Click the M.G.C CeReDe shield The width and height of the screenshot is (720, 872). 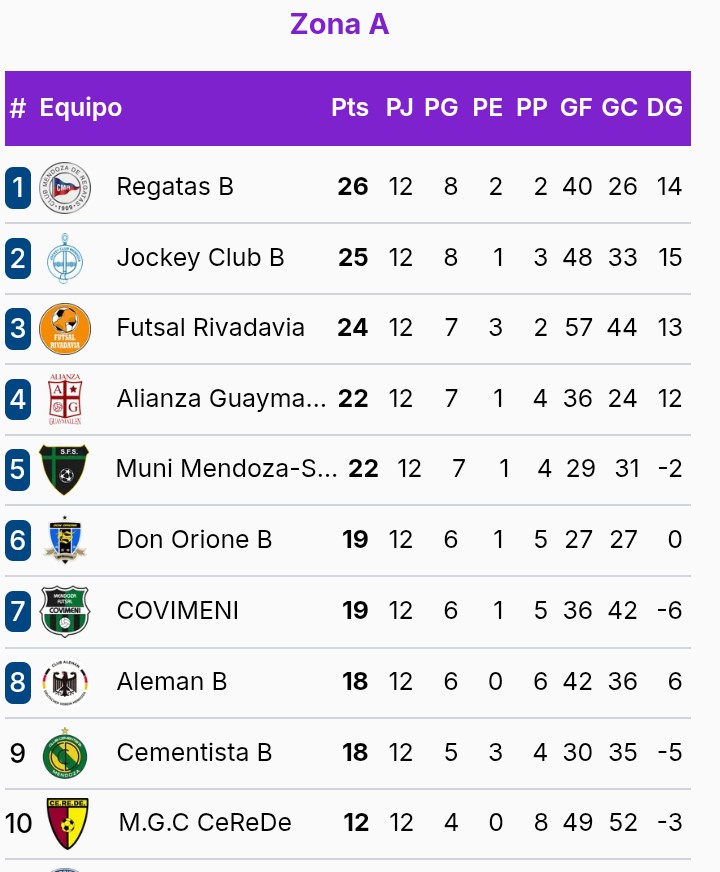pyautogui.click(x=65, y=823)
